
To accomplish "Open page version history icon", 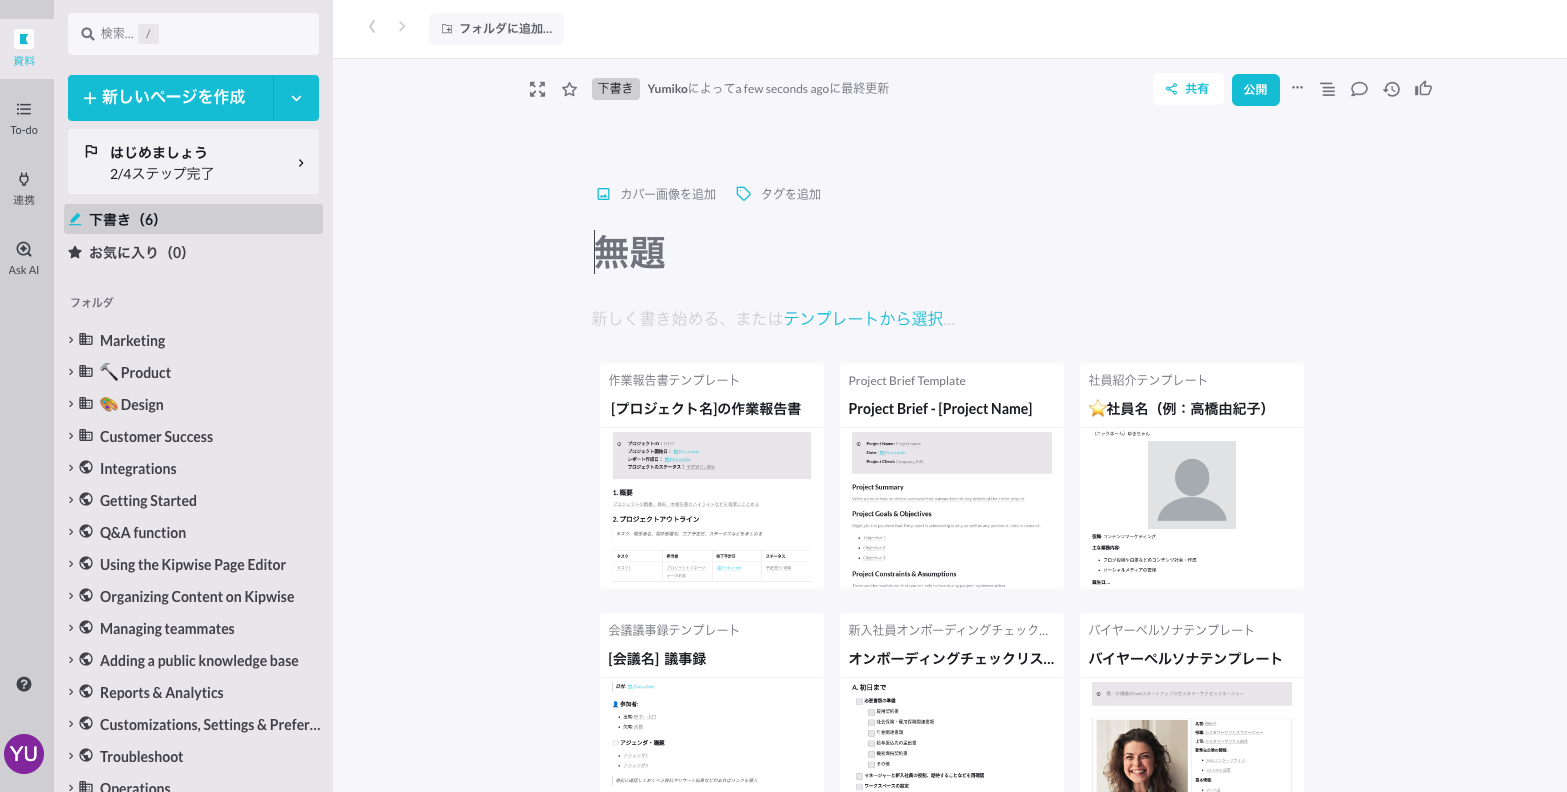I will pos(1391,89).
